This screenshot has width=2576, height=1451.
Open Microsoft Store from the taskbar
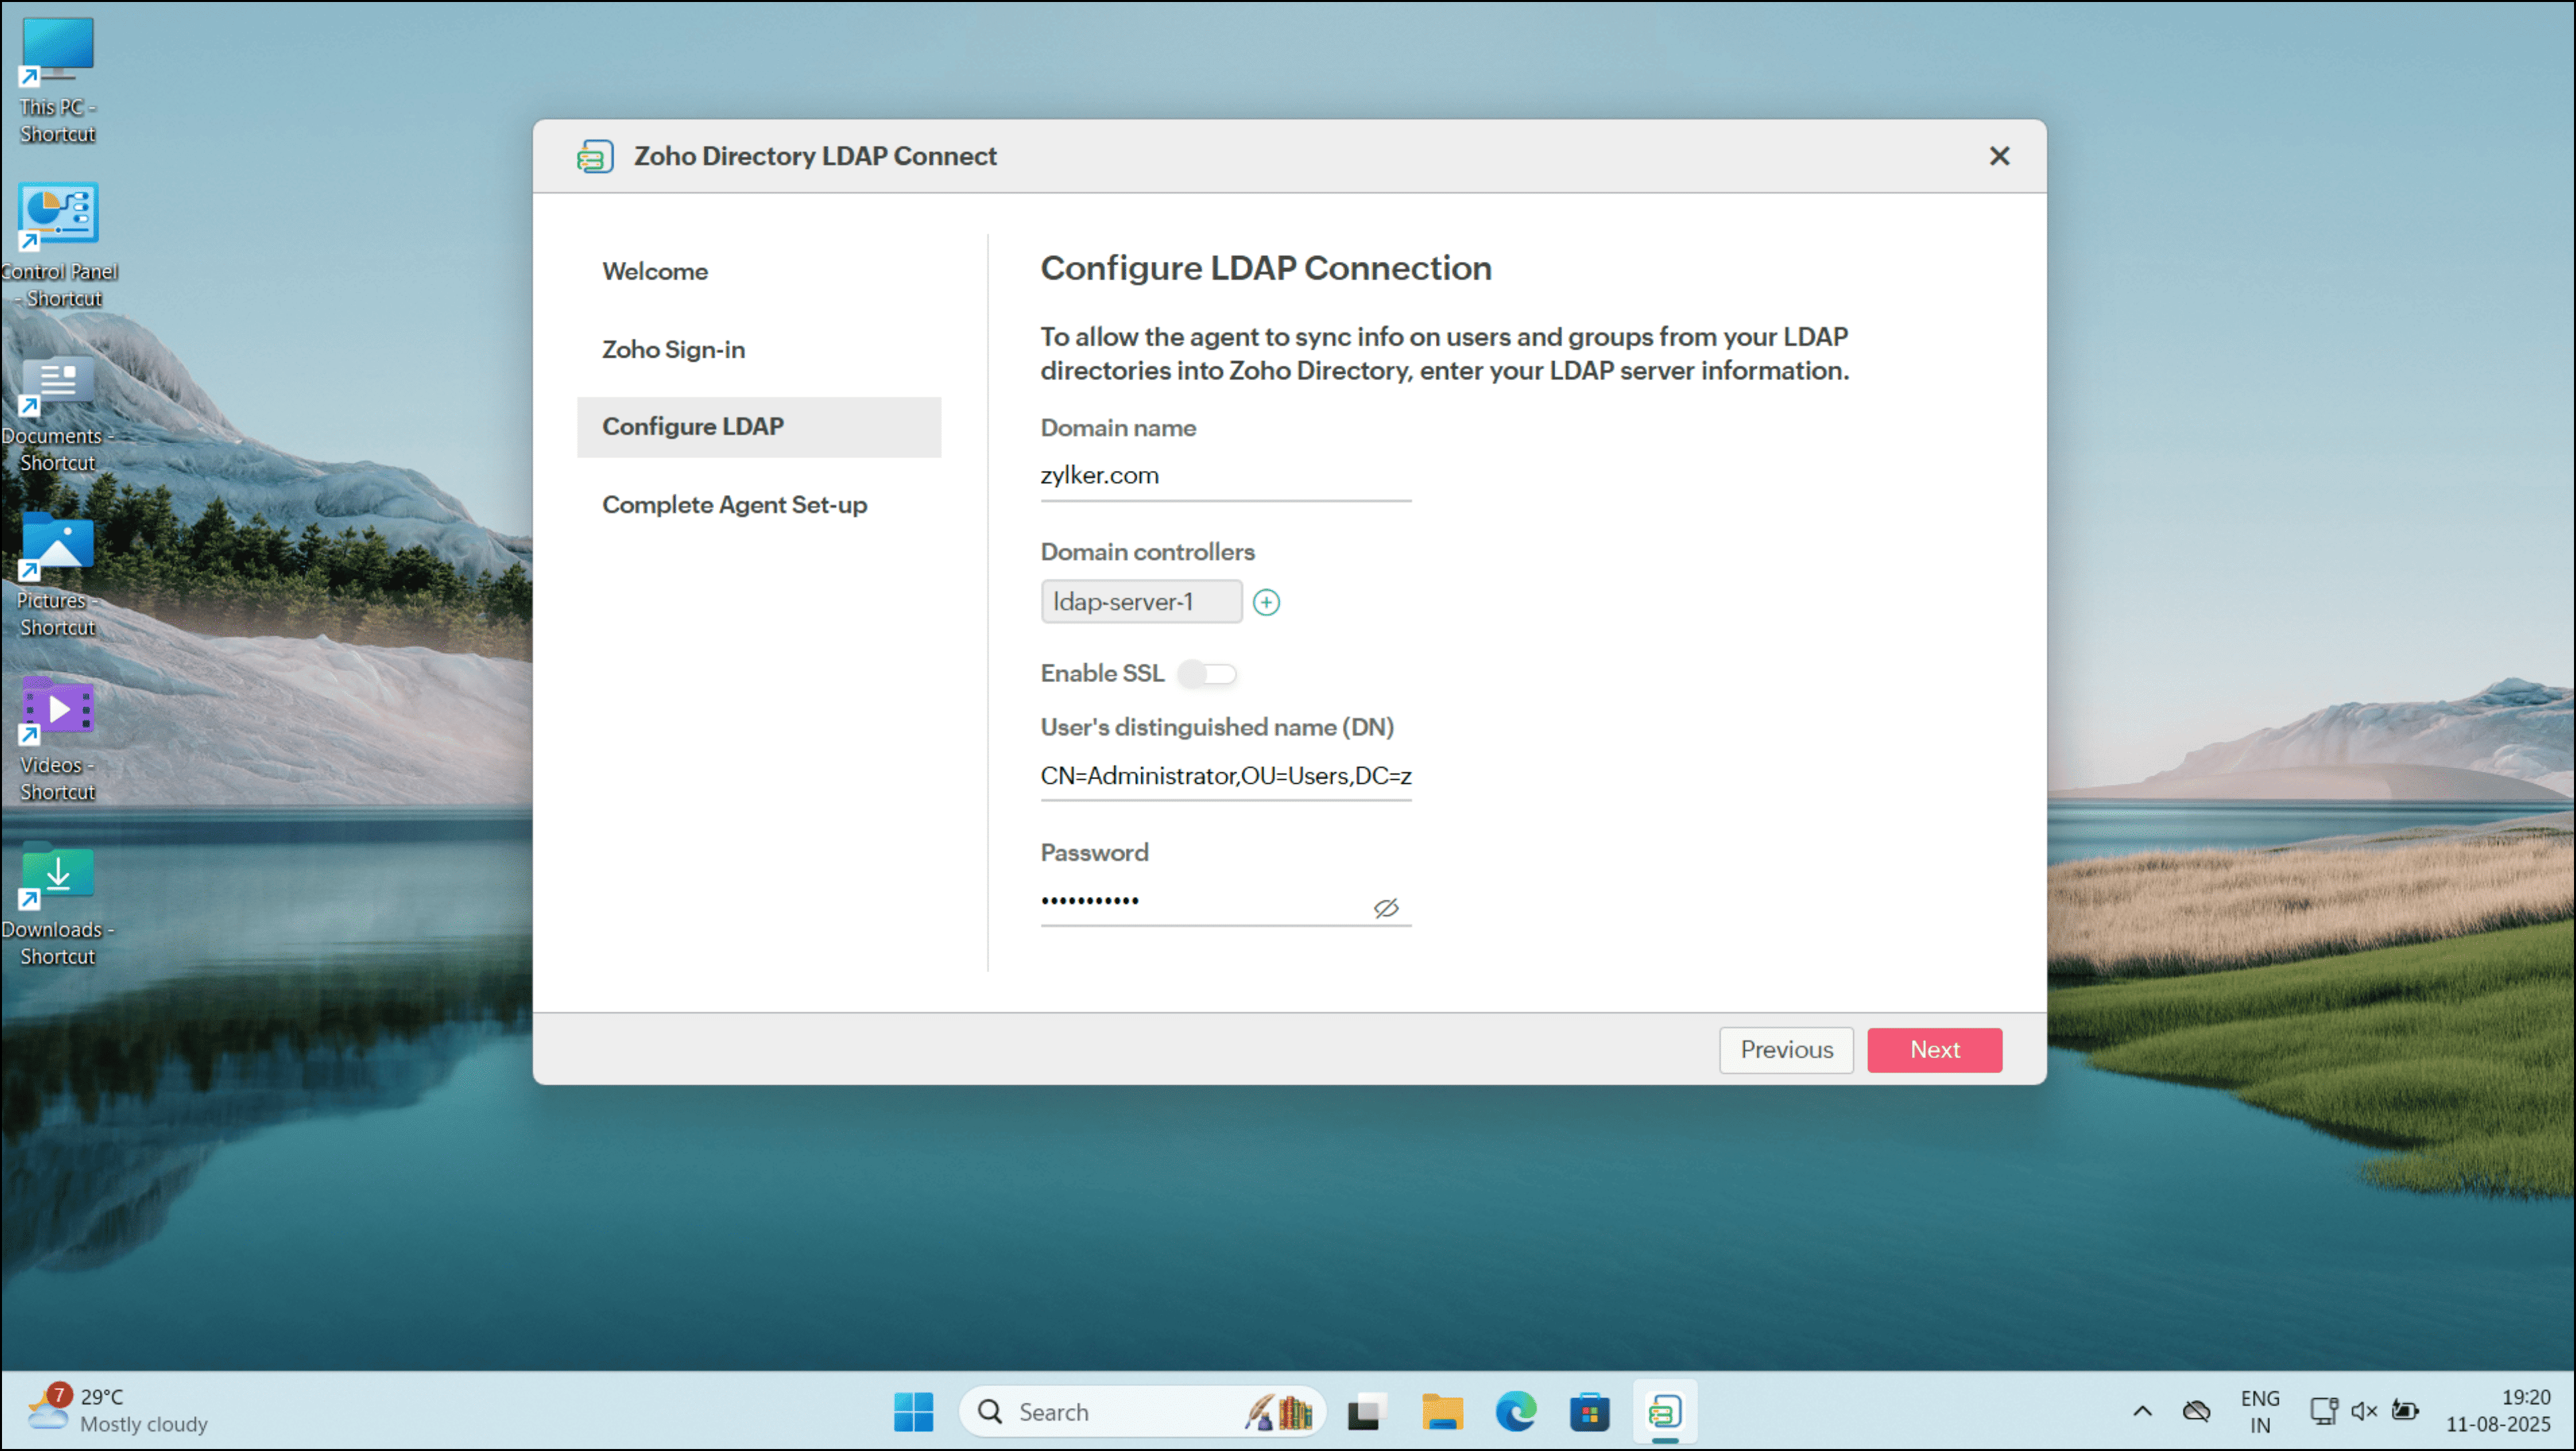point(1589,1412)
